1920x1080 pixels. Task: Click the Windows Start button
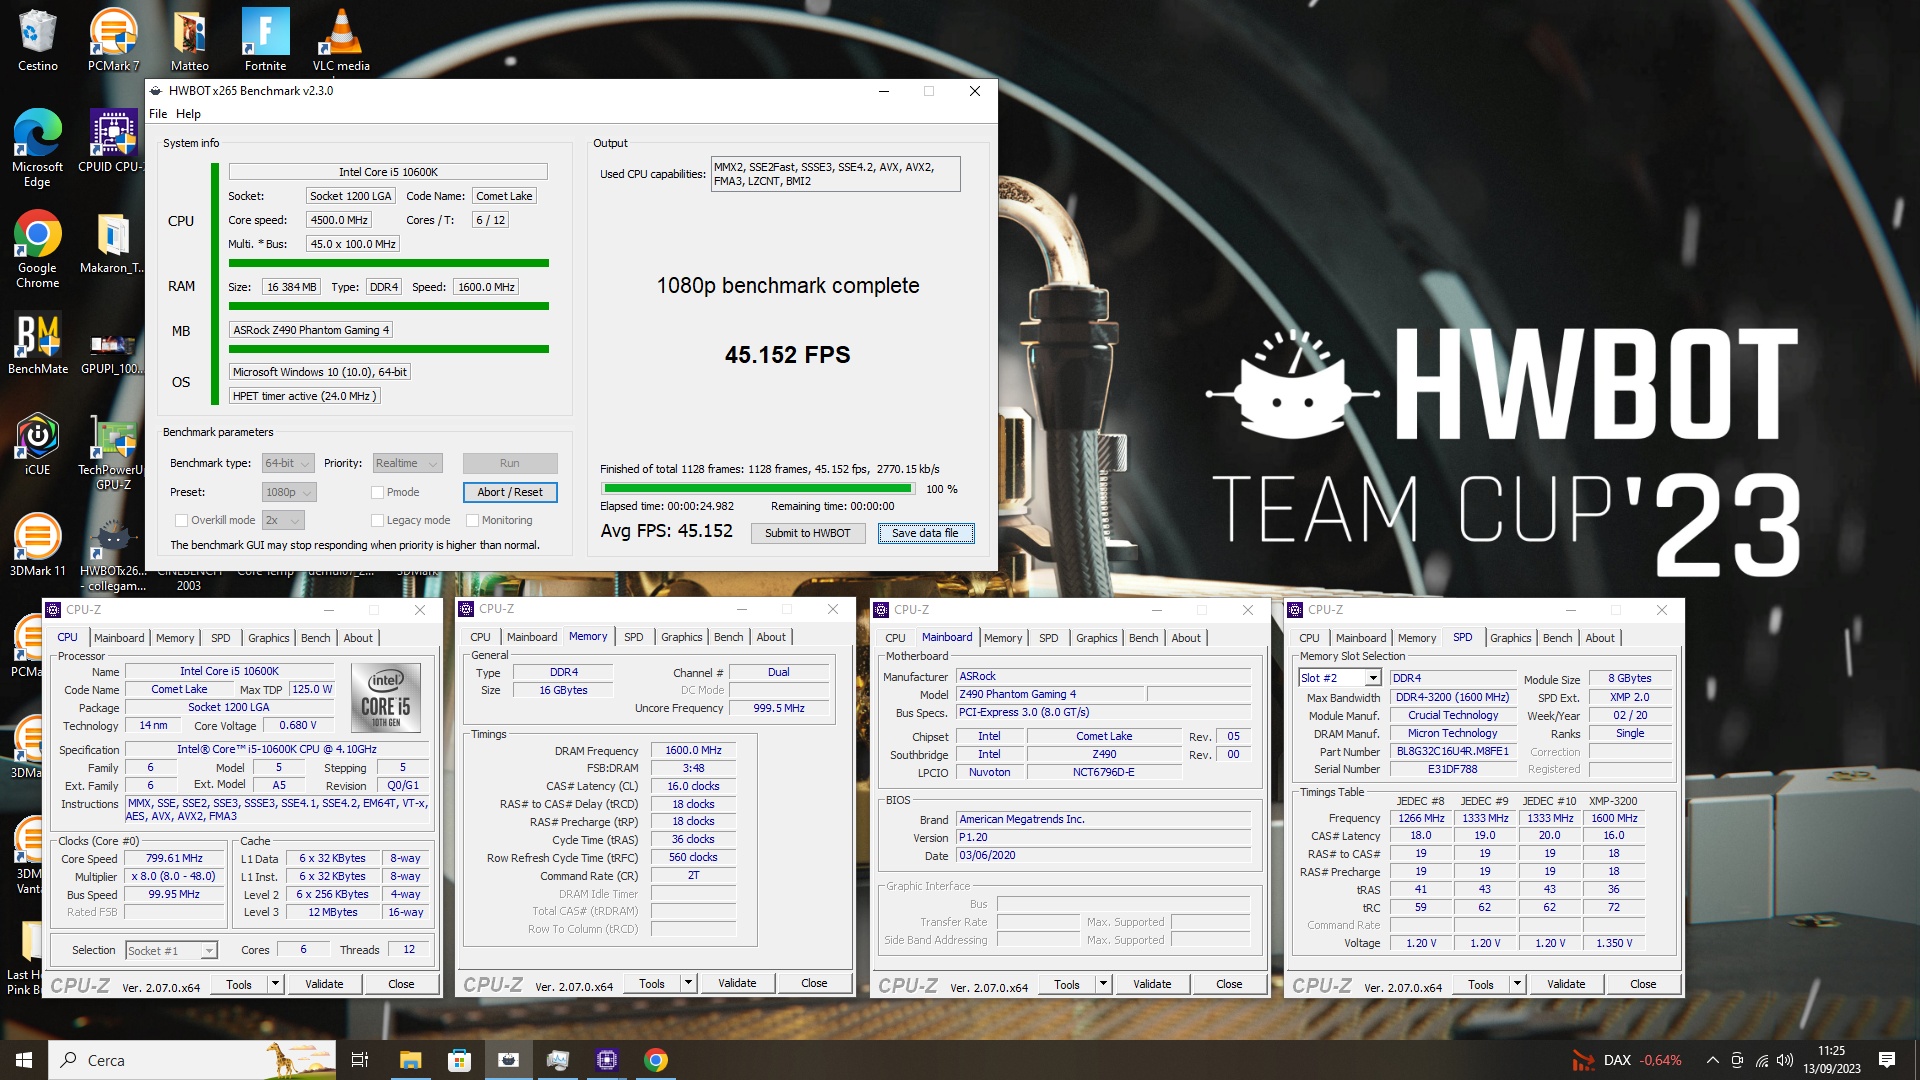point(24,1060)
